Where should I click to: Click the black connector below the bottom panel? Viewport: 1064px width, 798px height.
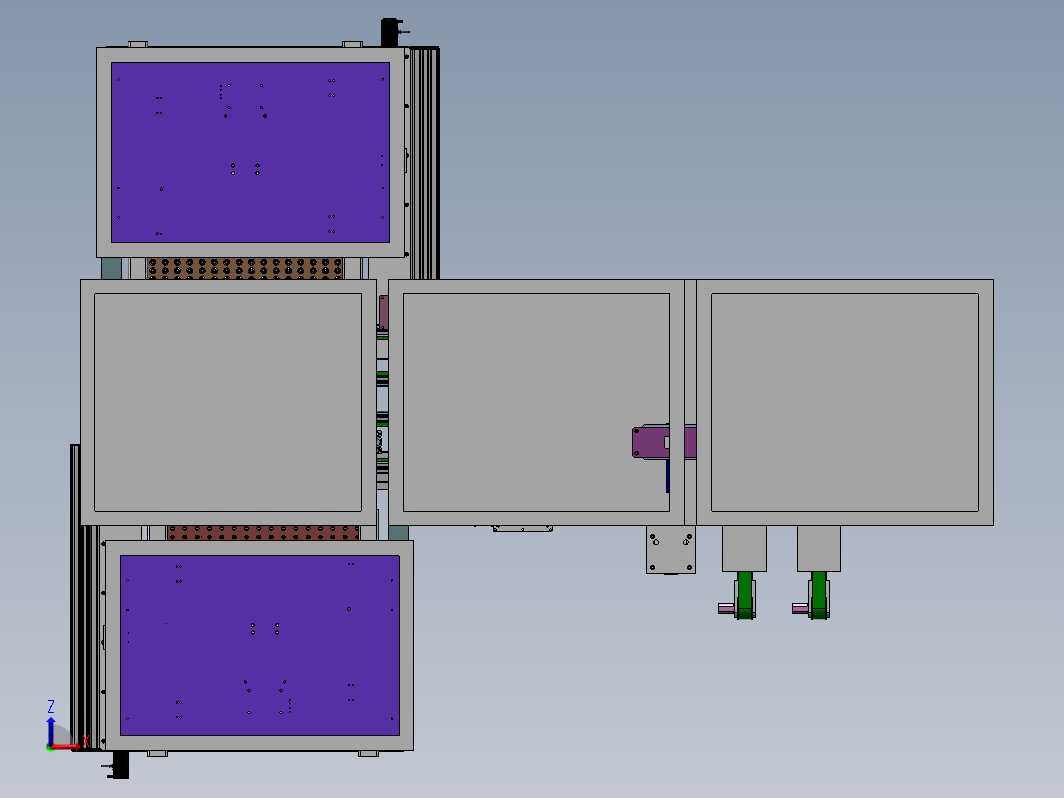click(x=120, y=764)
